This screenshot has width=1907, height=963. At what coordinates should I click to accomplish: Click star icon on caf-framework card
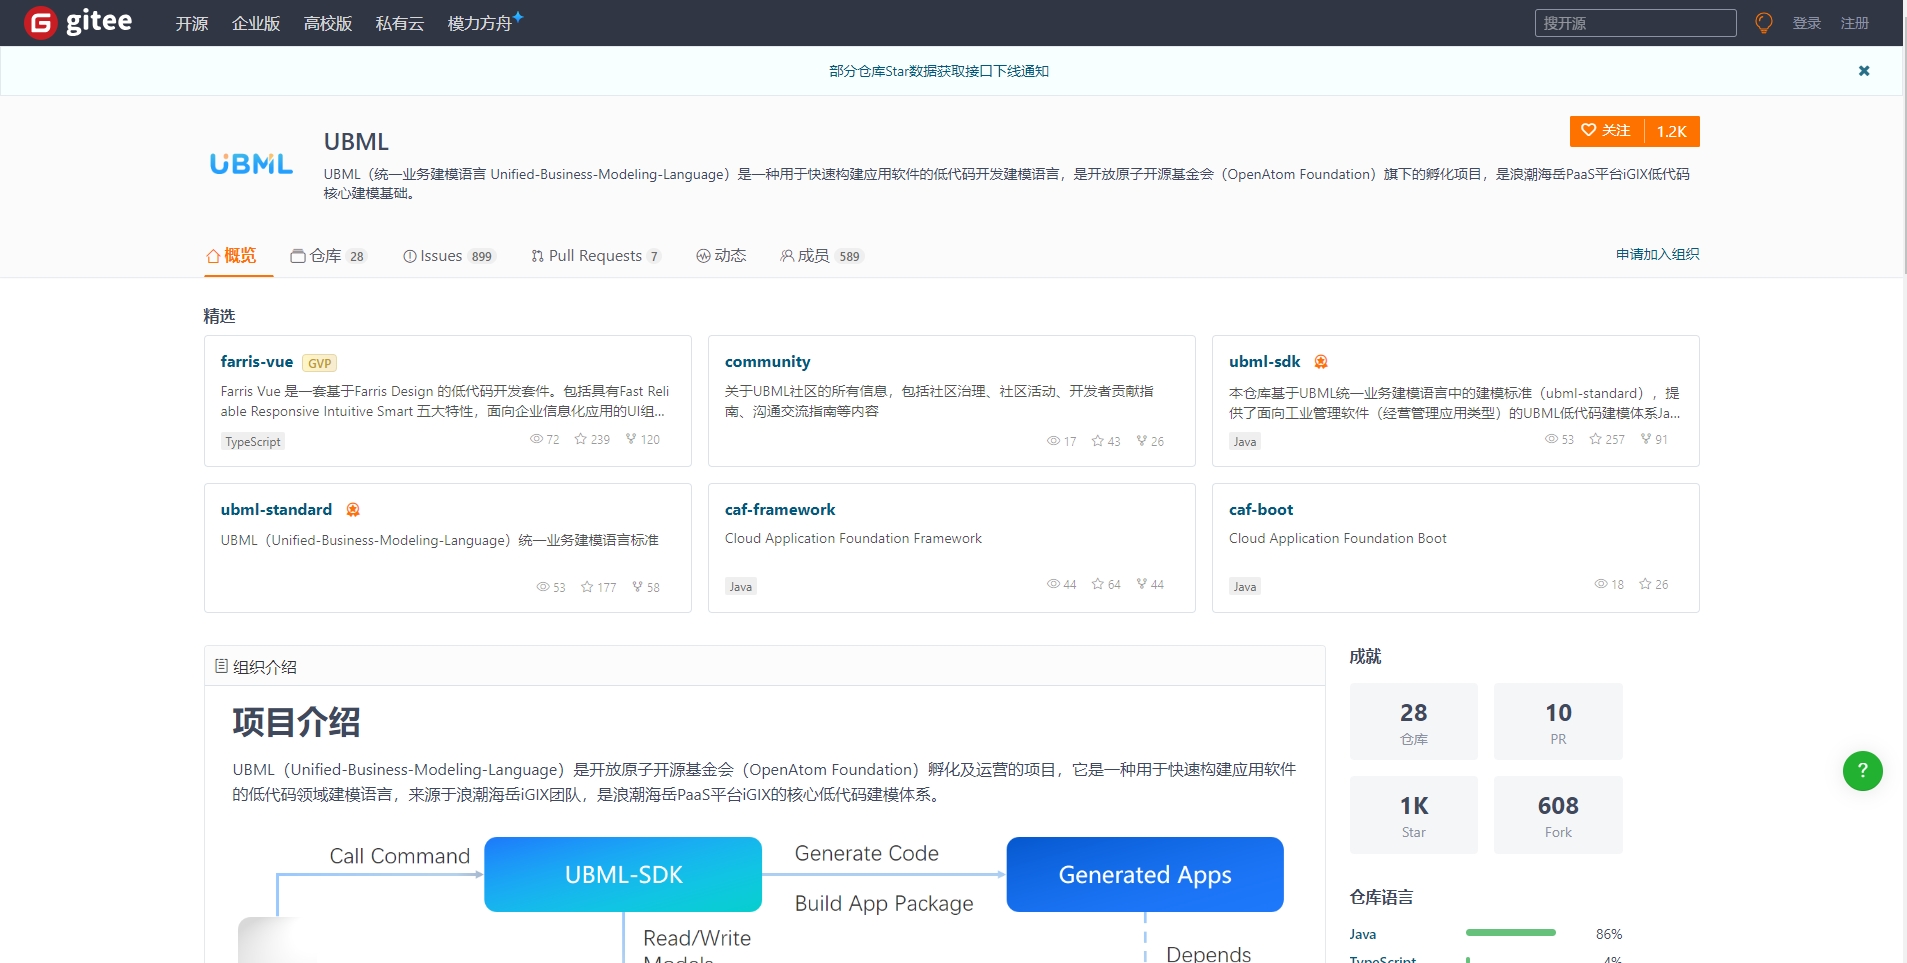coord(1097,584)
